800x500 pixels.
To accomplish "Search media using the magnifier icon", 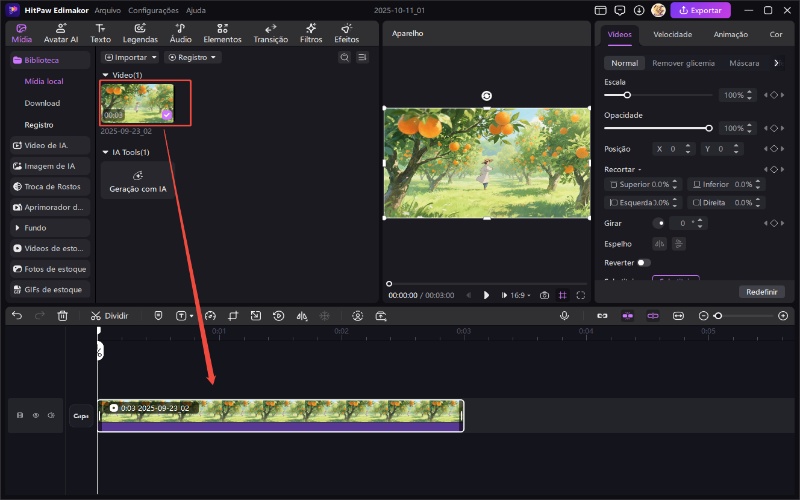I will (344, 58).
